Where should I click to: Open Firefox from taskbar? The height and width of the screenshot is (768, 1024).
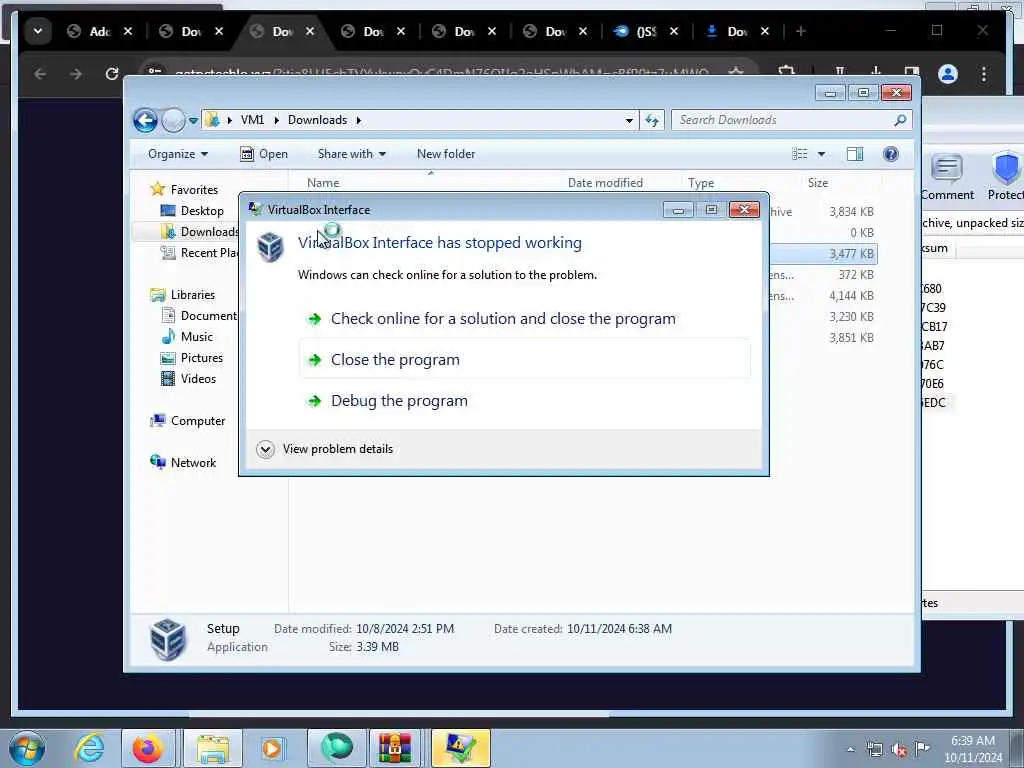pos(148,748)
